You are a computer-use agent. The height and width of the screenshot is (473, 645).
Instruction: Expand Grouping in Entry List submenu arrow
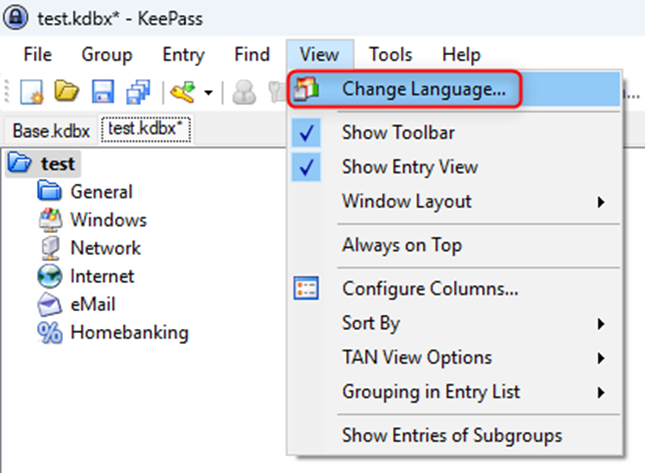click(601, 392)
